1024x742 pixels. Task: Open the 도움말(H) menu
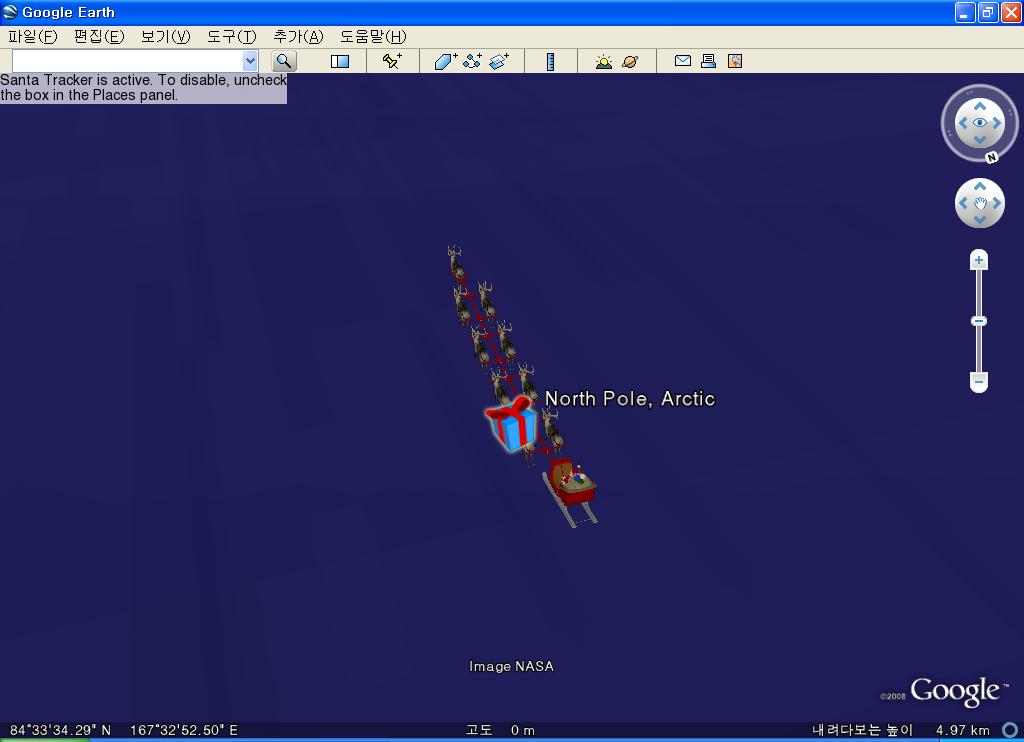click(x=373, y=37)
